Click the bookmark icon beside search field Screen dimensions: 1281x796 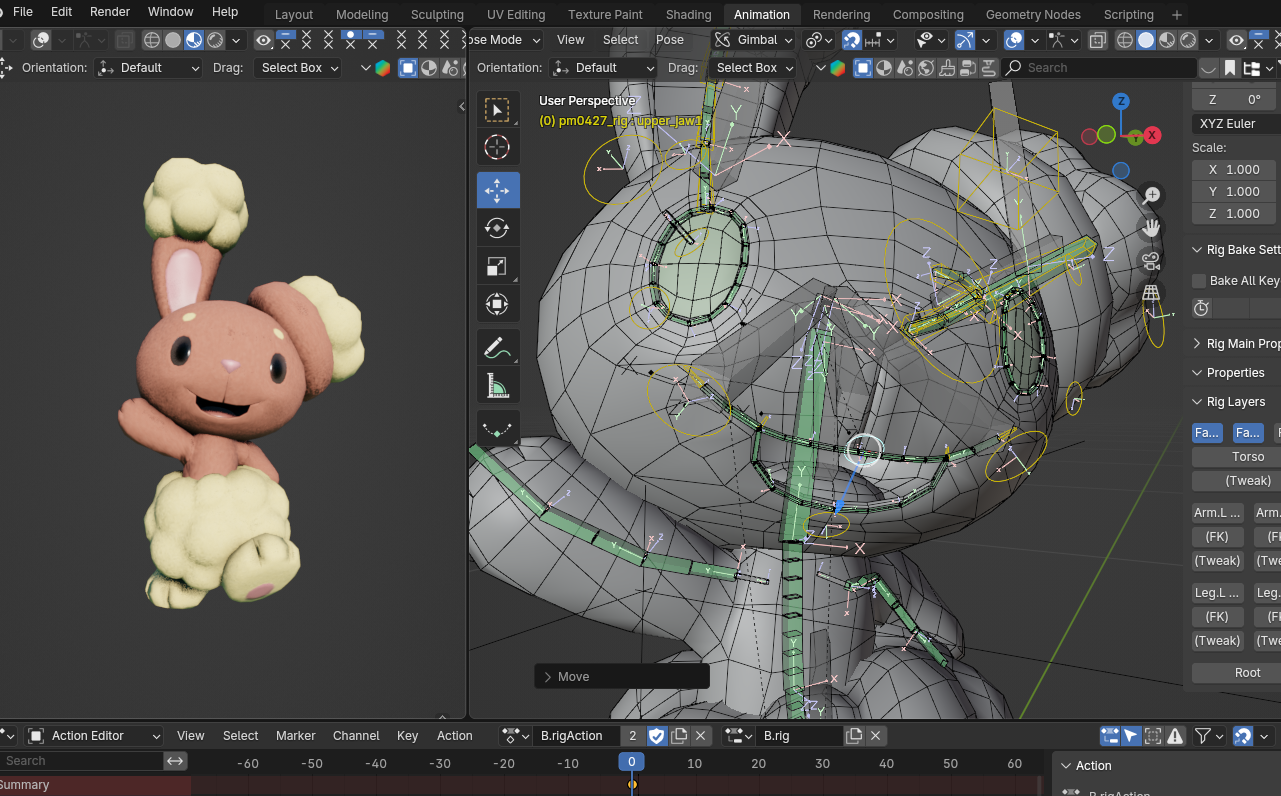tap(1230, 67)
